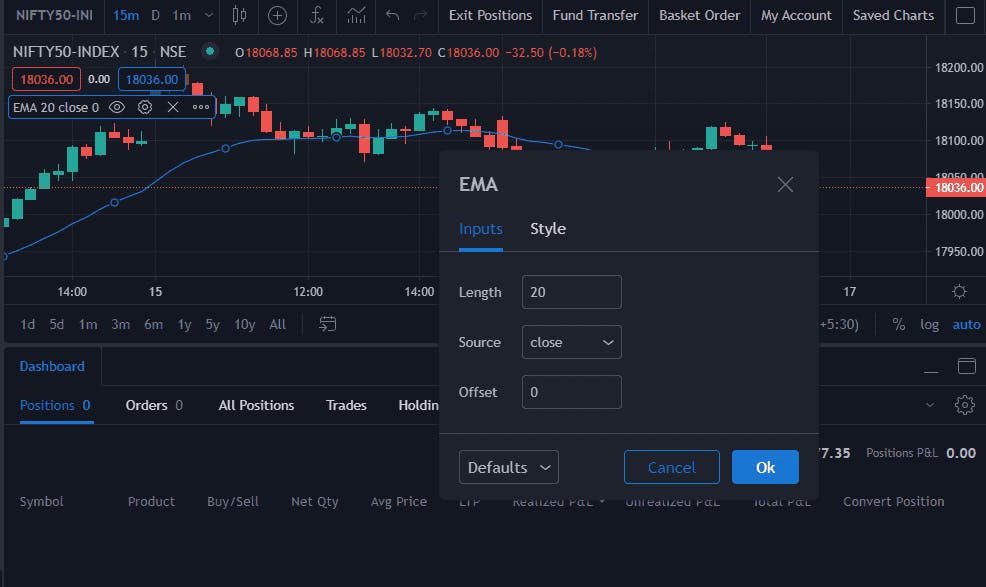986x587 pixels.
Task: Open the go-to-date calendar icon
Action: 328,324
